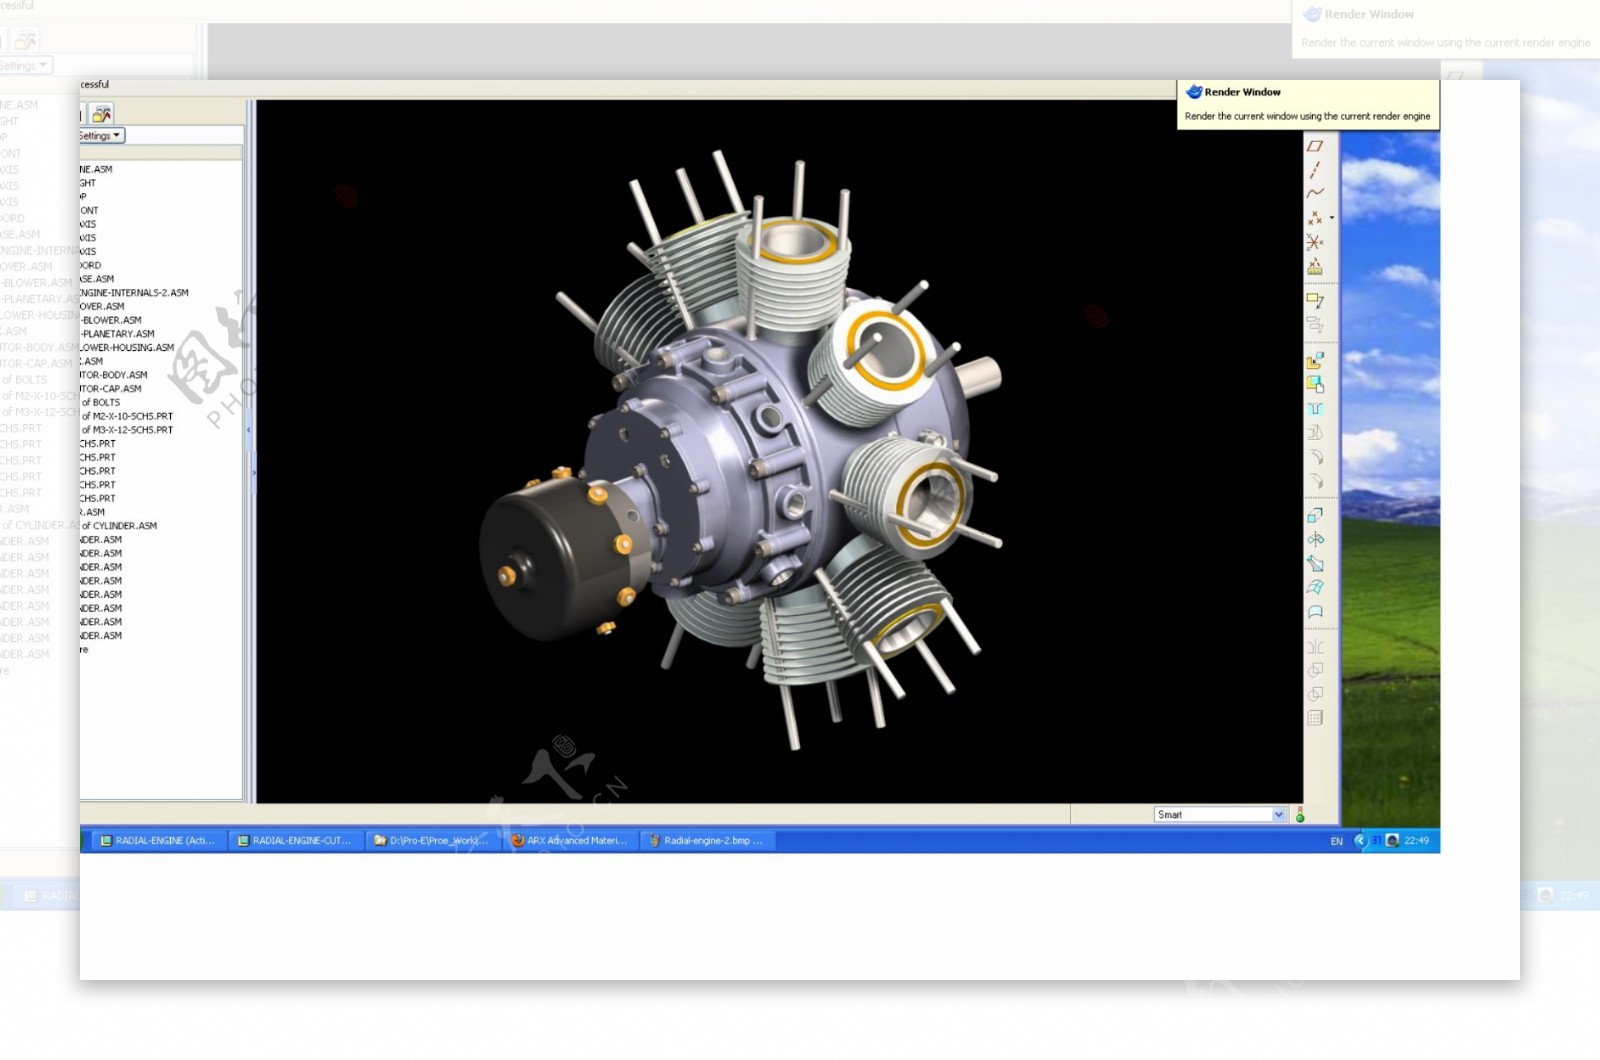The image size is (1600, 1060).
Task: Collapse the model tree panel handle
Action: (x=249, y=430)
